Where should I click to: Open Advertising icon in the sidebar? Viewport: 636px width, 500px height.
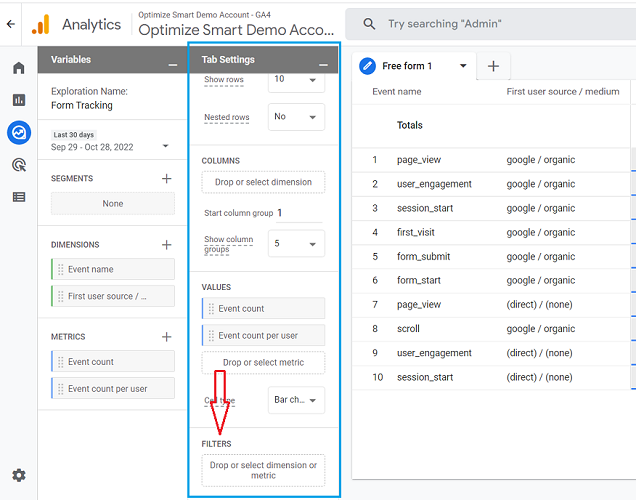[19, 165]
